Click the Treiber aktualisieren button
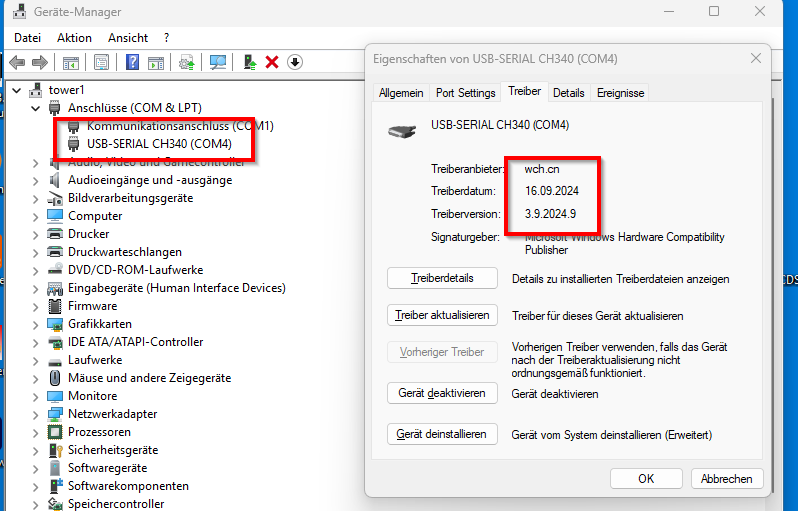 pyautogui.click(x=441, y=315)
